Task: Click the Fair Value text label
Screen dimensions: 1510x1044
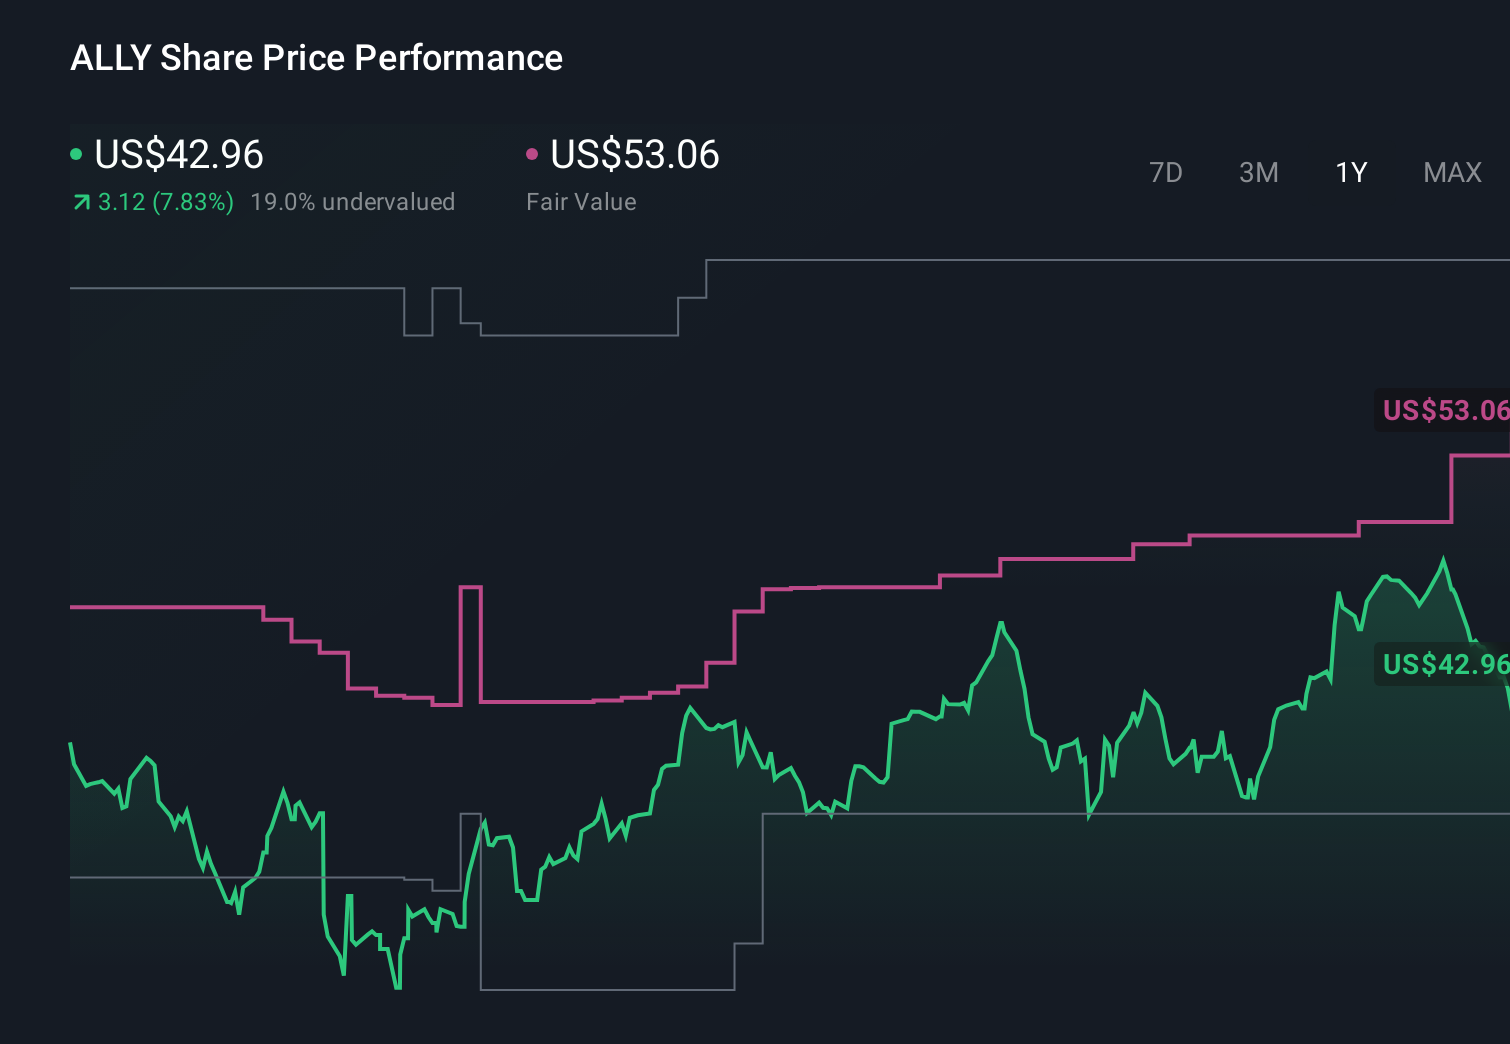Action: 580,201
